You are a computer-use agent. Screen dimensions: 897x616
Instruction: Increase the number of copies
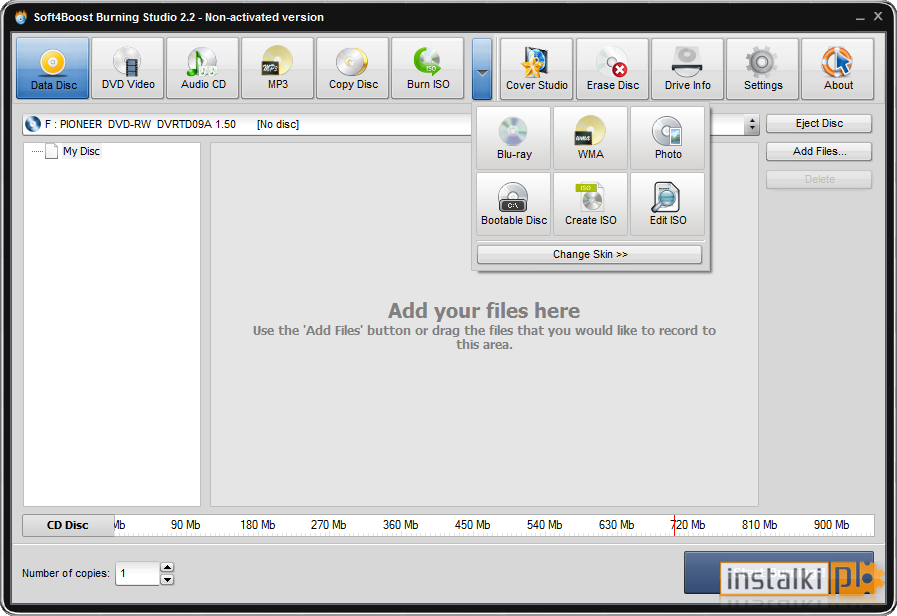[167, 567]
